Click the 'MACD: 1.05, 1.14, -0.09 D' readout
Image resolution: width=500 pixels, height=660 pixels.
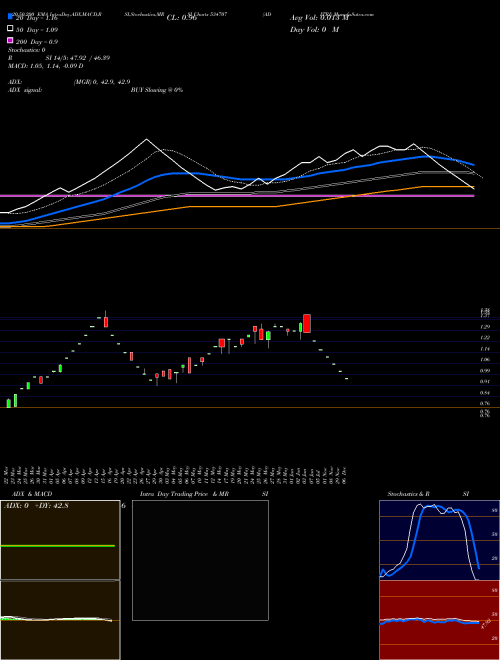(x=45, y=66)
